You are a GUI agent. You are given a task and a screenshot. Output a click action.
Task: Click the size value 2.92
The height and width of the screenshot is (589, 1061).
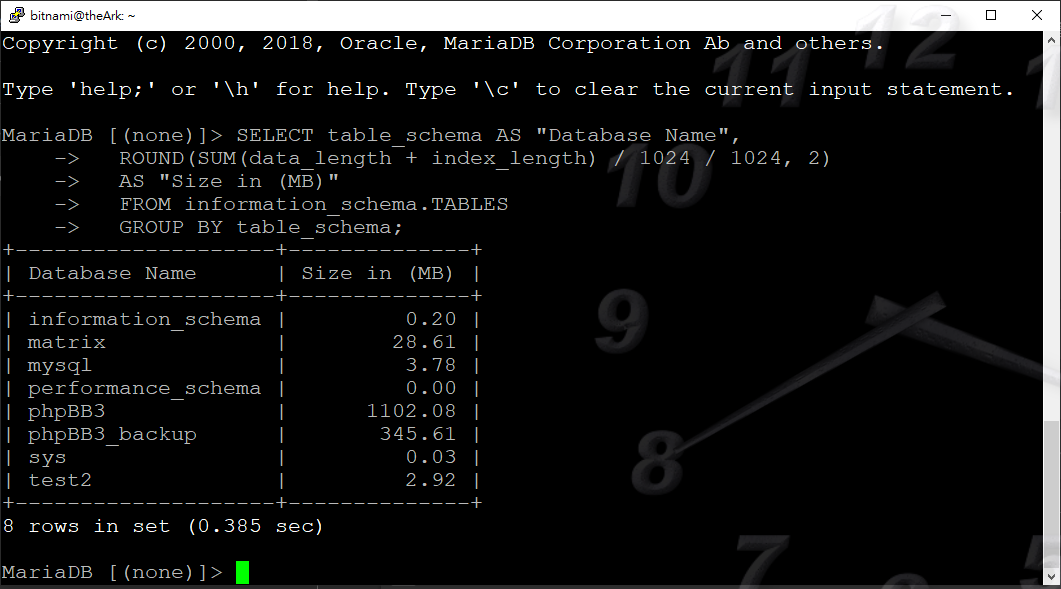[x=431, y=480]
